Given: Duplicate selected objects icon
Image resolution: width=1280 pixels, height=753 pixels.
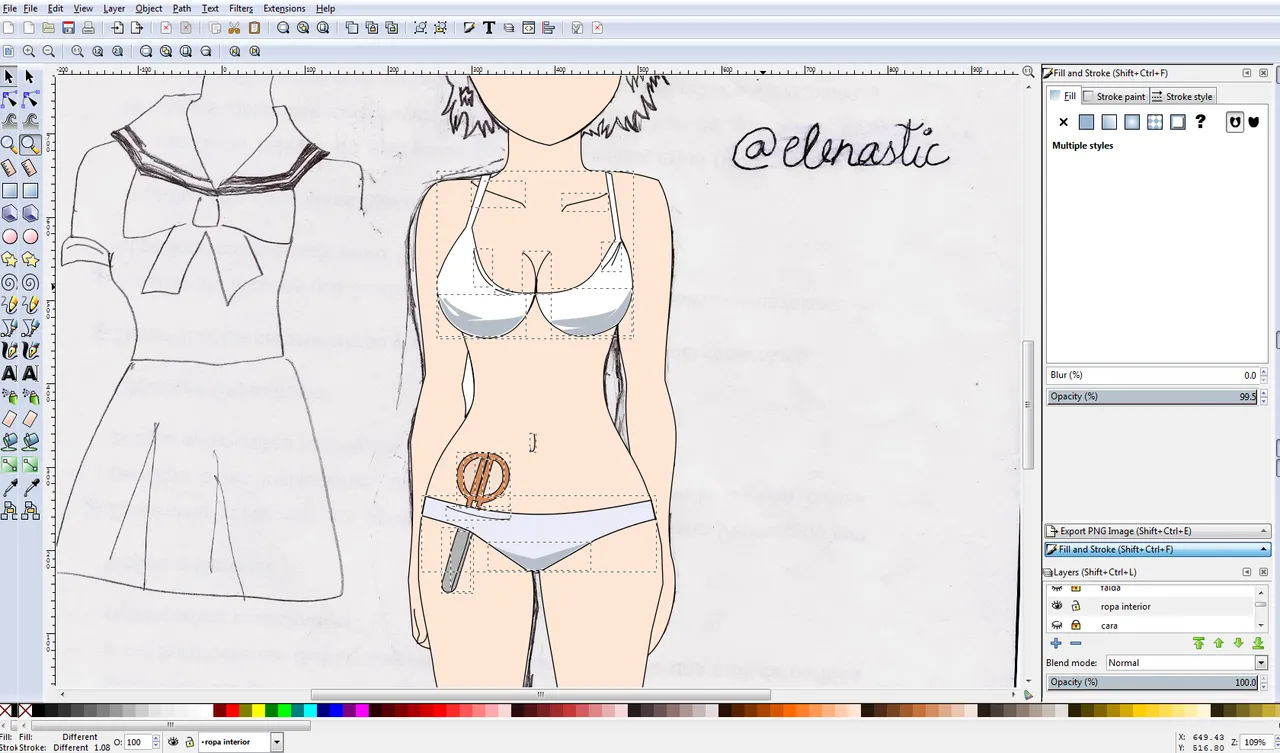Looking at the screenshot, I should (352, 28).
